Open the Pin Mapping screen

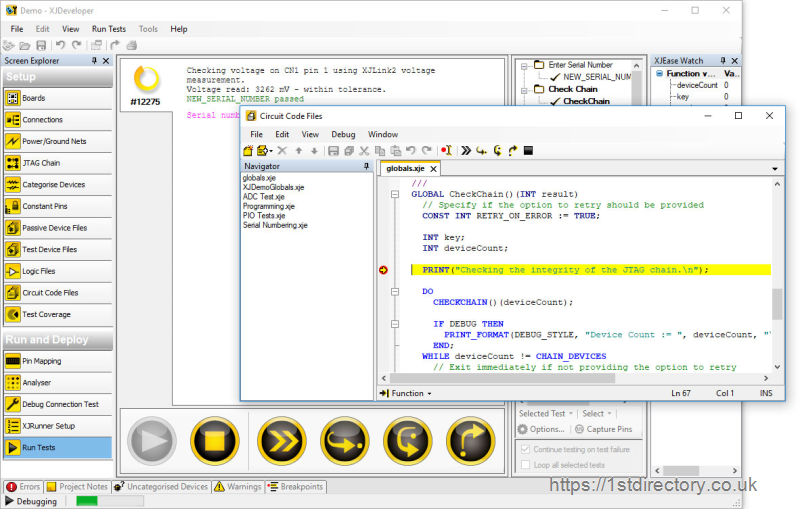click(x=58, y=361)
